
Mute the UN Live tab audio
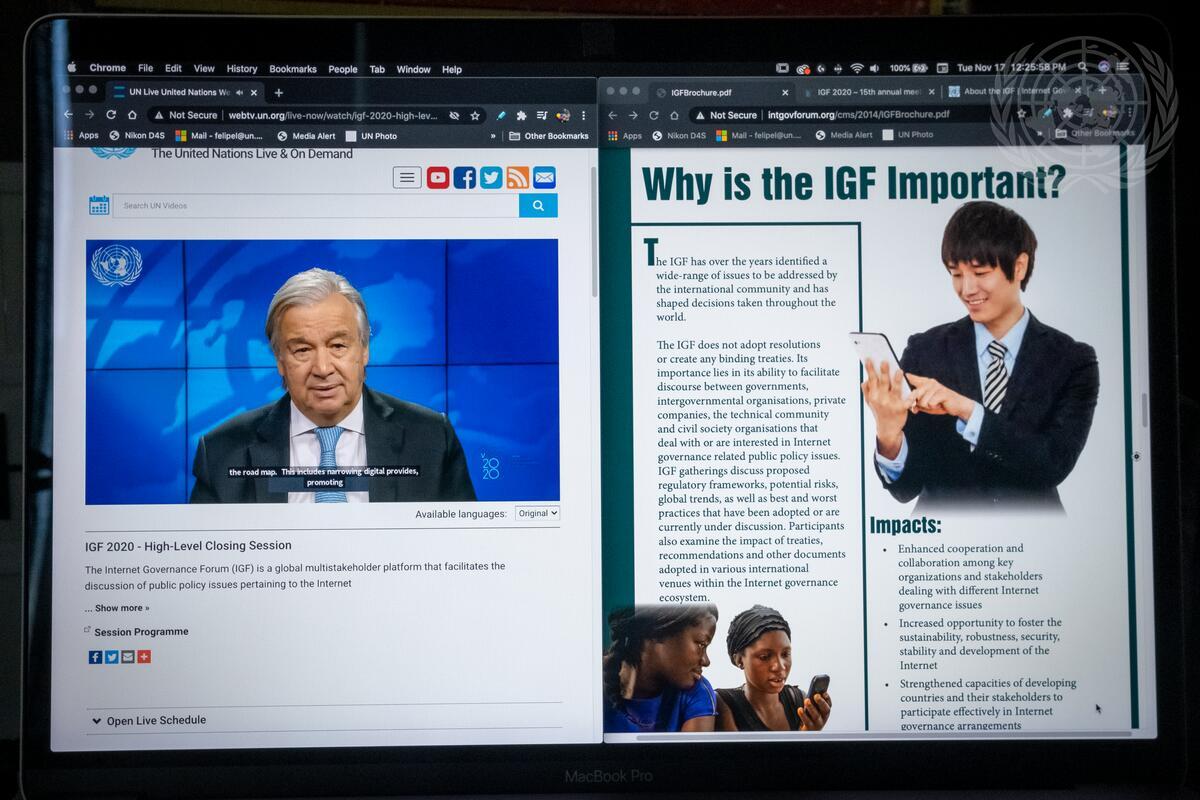point(239,92)
